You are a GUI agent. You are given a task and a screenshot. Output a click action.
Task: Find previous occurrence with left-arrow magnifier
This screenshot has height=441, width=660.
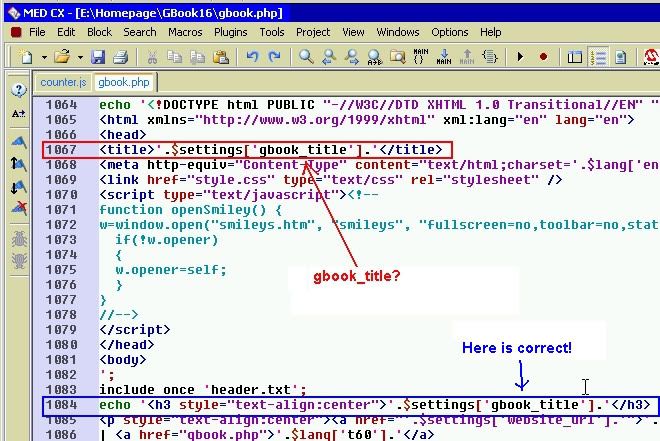[329, 57]
